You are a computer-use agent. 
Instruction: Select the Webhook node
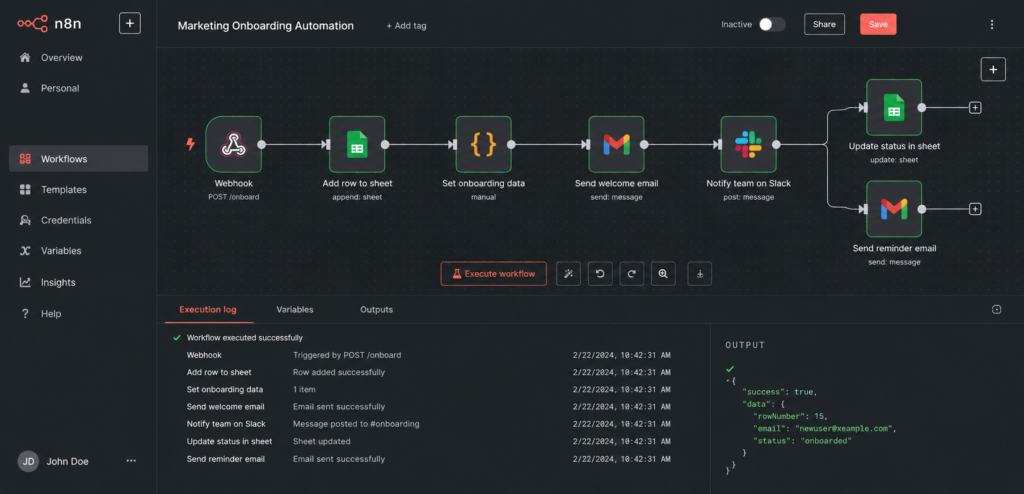pyautogui.click(x=233, y=144)
